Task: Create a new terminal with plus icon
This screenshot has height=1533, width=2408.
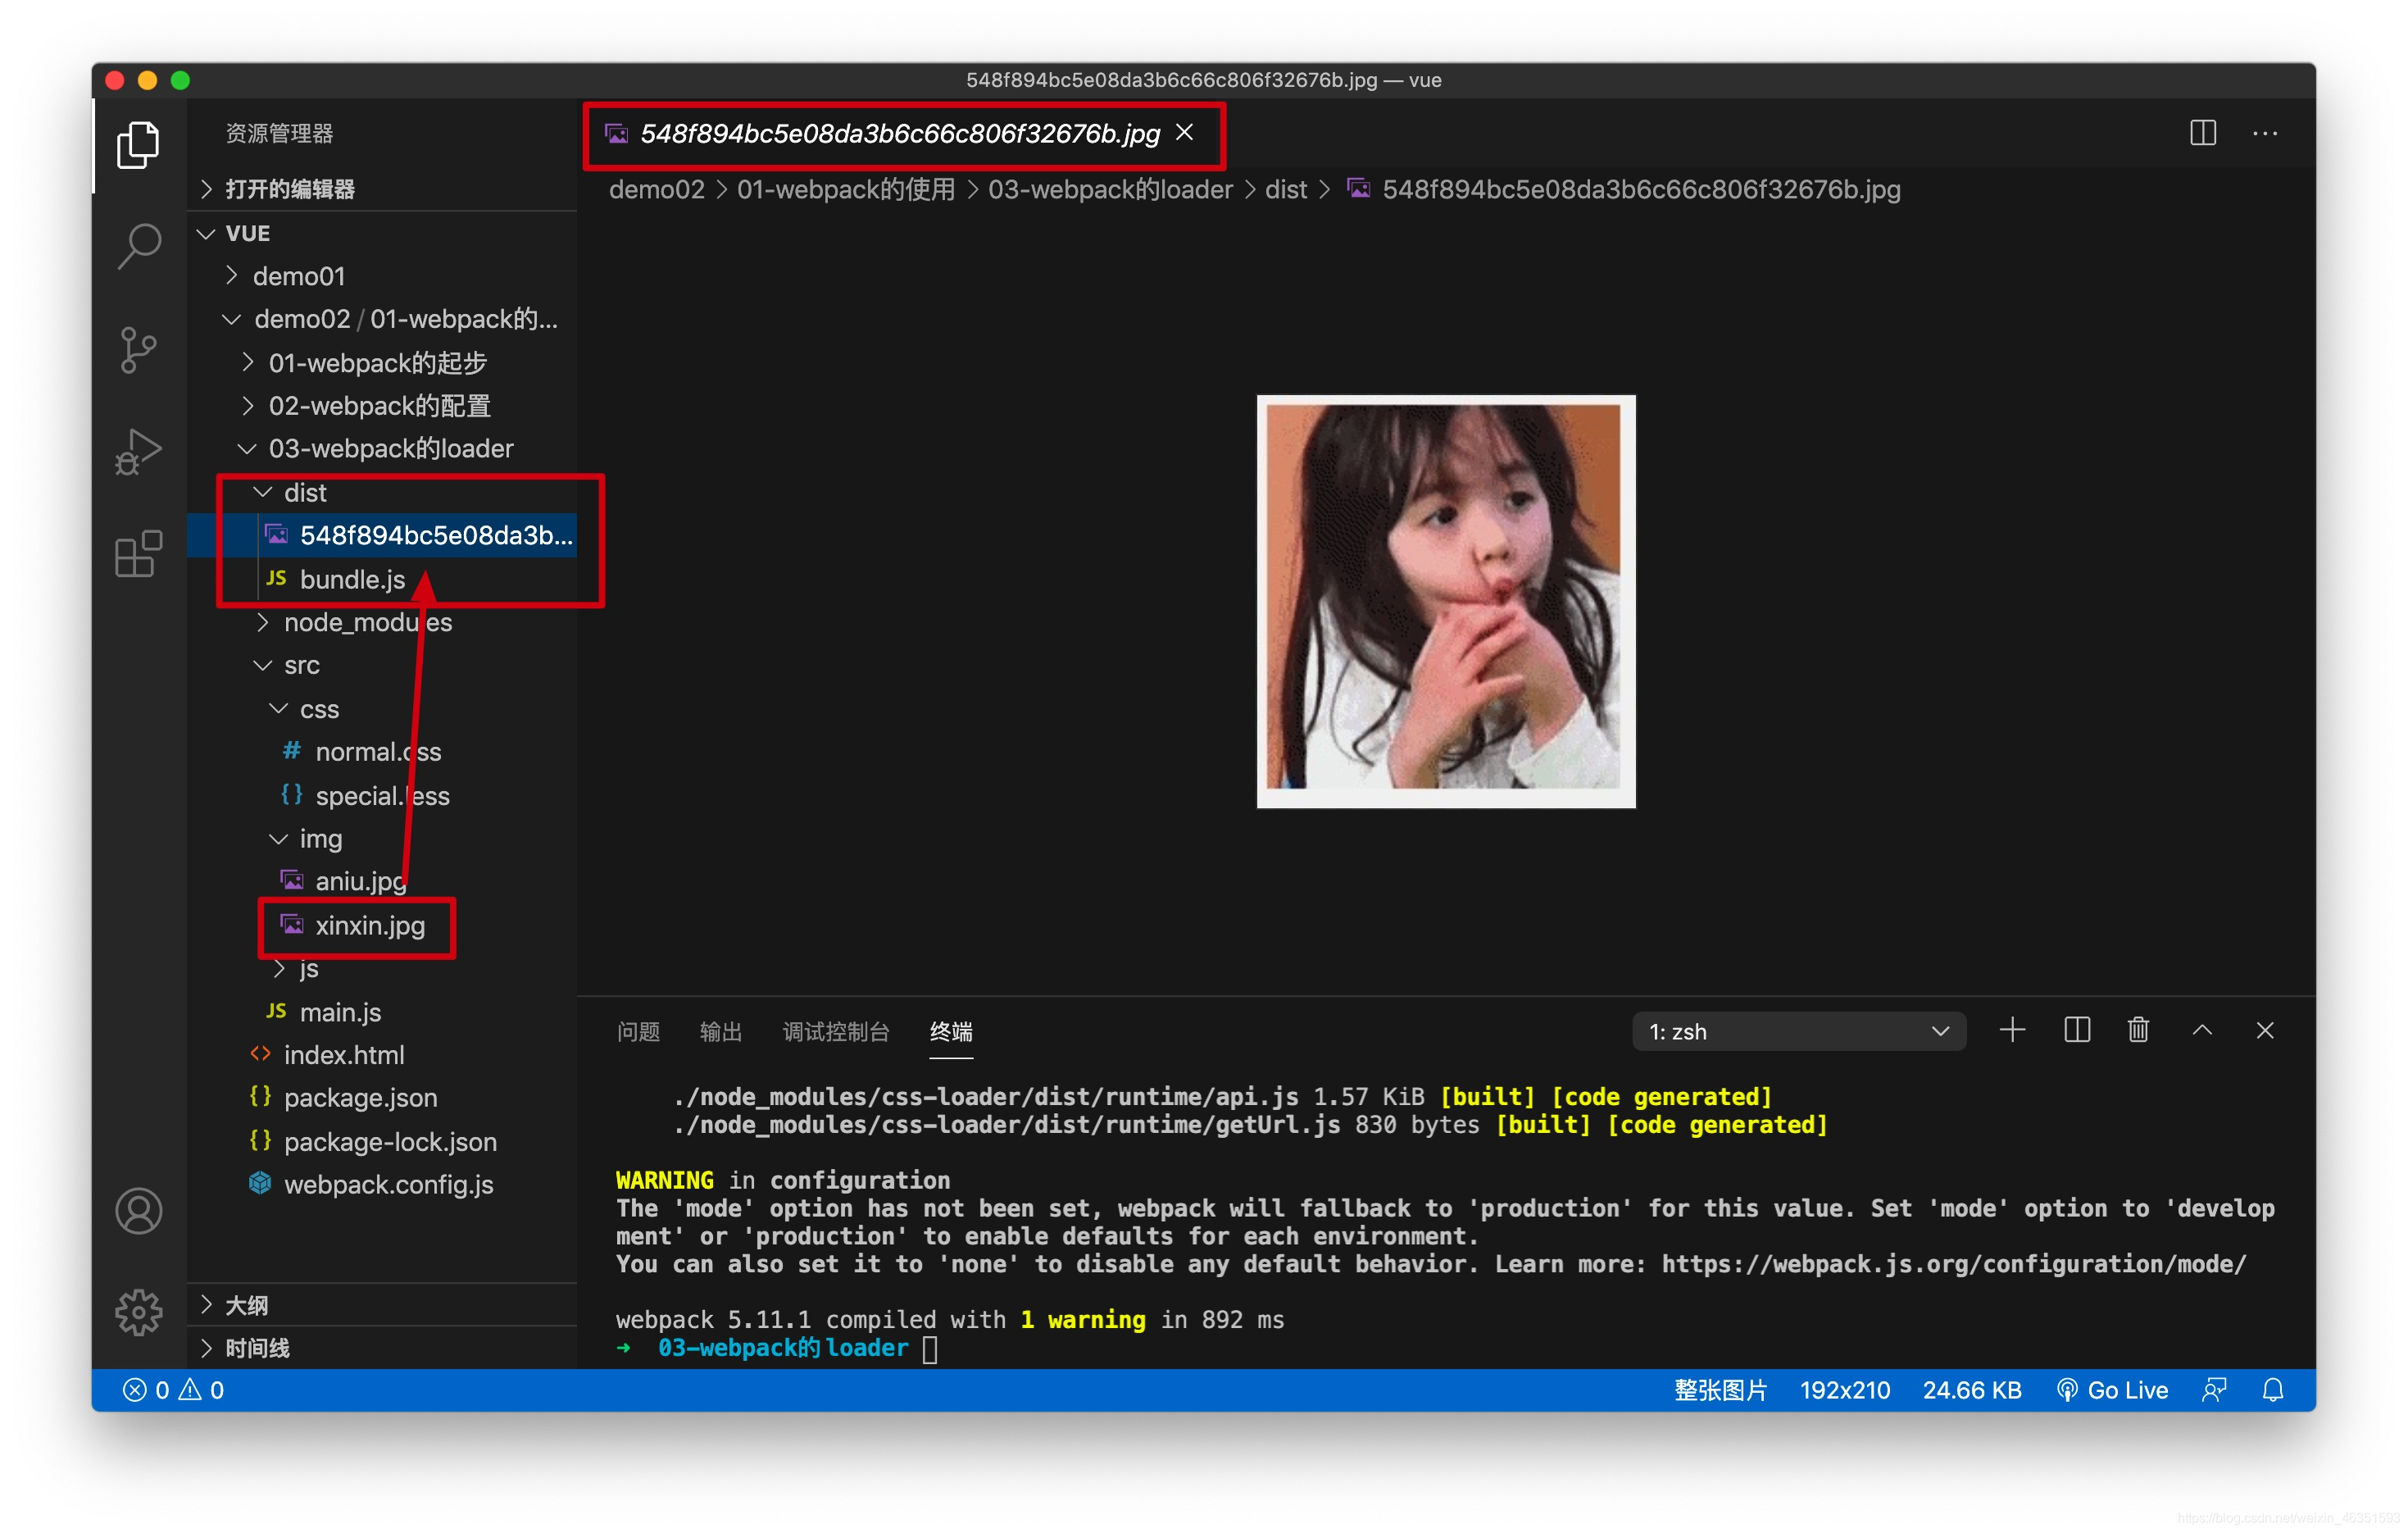Action: tap(2012, 1030)
